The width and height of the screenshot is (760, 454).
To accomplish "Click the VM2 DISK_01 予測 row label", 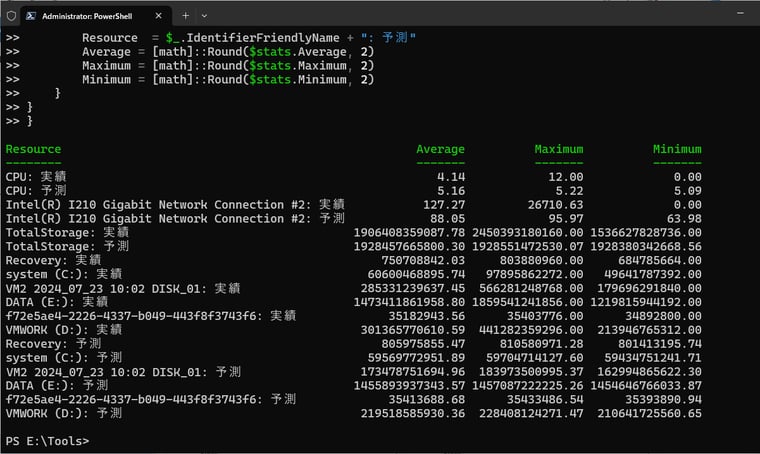I will 123,372.
